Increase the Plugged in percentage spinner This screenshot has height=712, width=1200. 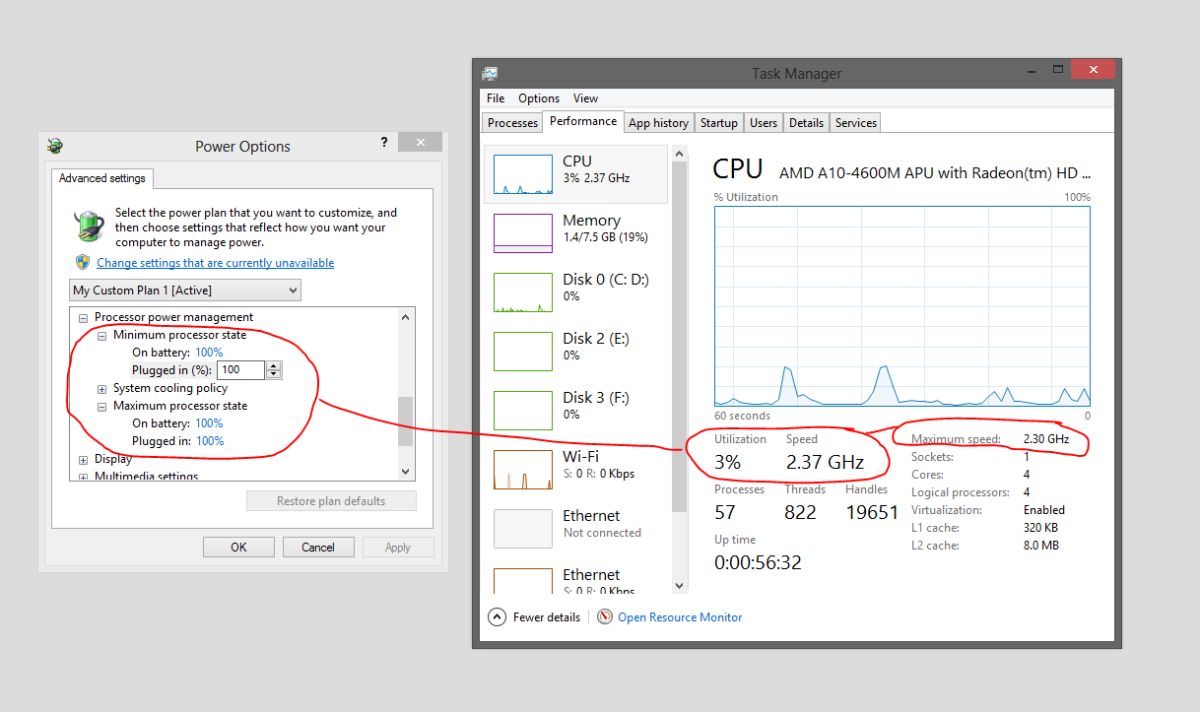click(x=274, y=366)
